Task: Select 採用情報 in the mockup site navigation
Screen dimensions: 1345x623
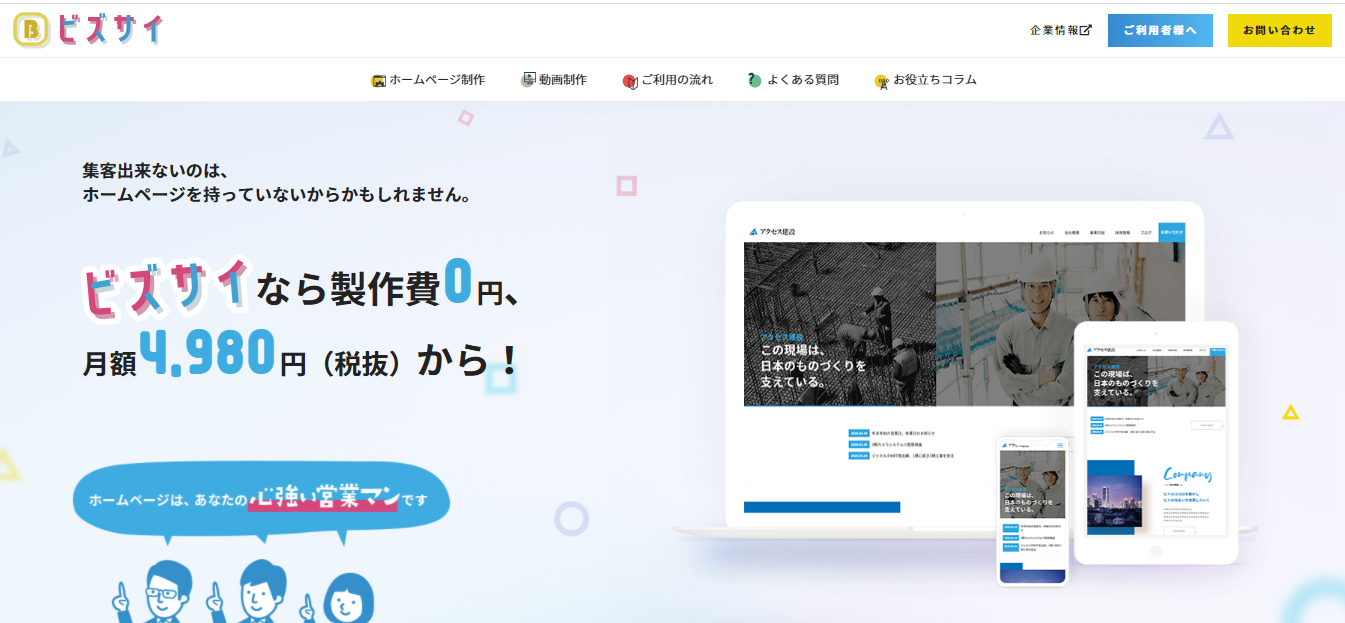Action: pos(1121,231)
